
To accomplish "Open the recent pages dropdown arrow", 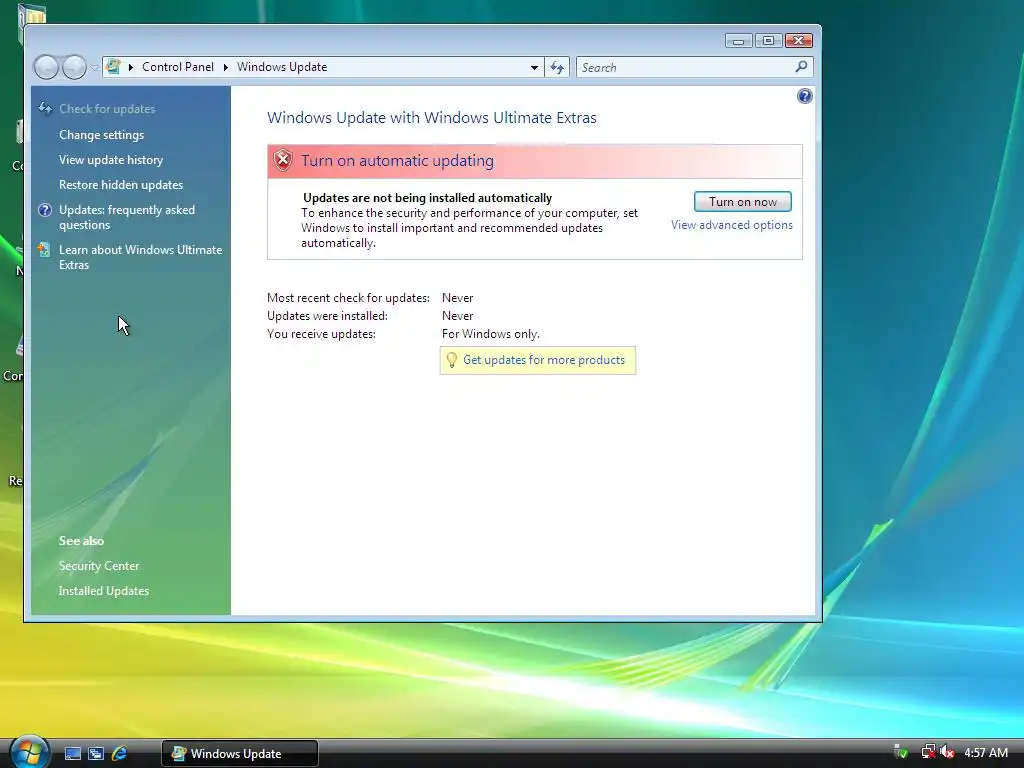I will coord(94,67).
